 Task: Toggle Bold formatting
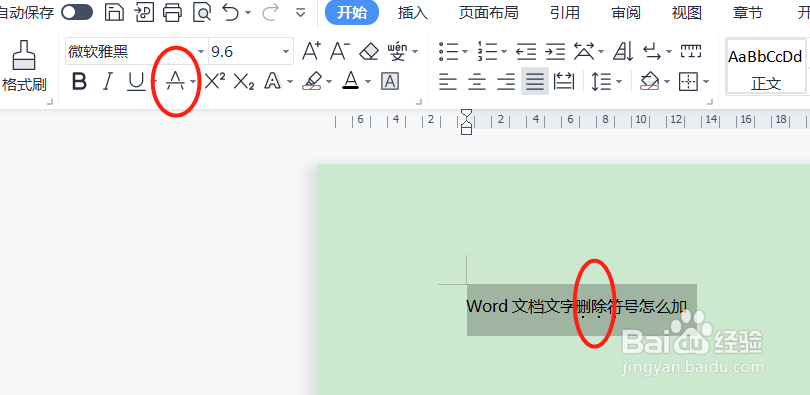pyautogui.click(x=79, y=81)
